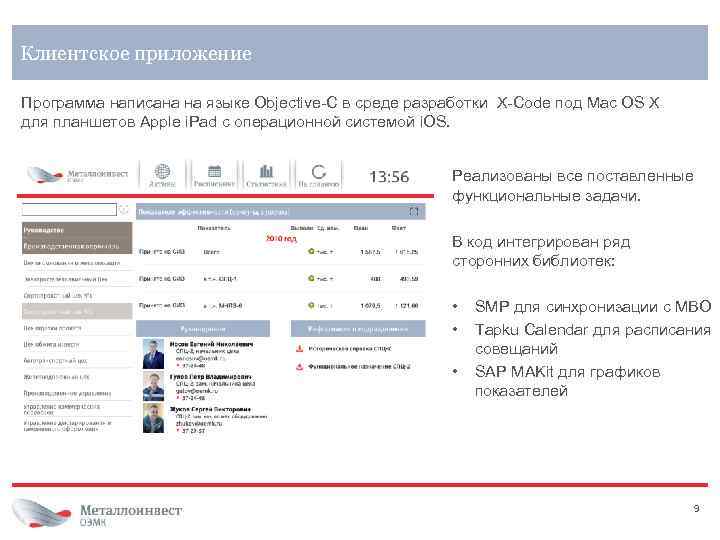Select the highlighted light-grey sidebar row
Screen dimensions: 720x540
click(x=77, y=311)
